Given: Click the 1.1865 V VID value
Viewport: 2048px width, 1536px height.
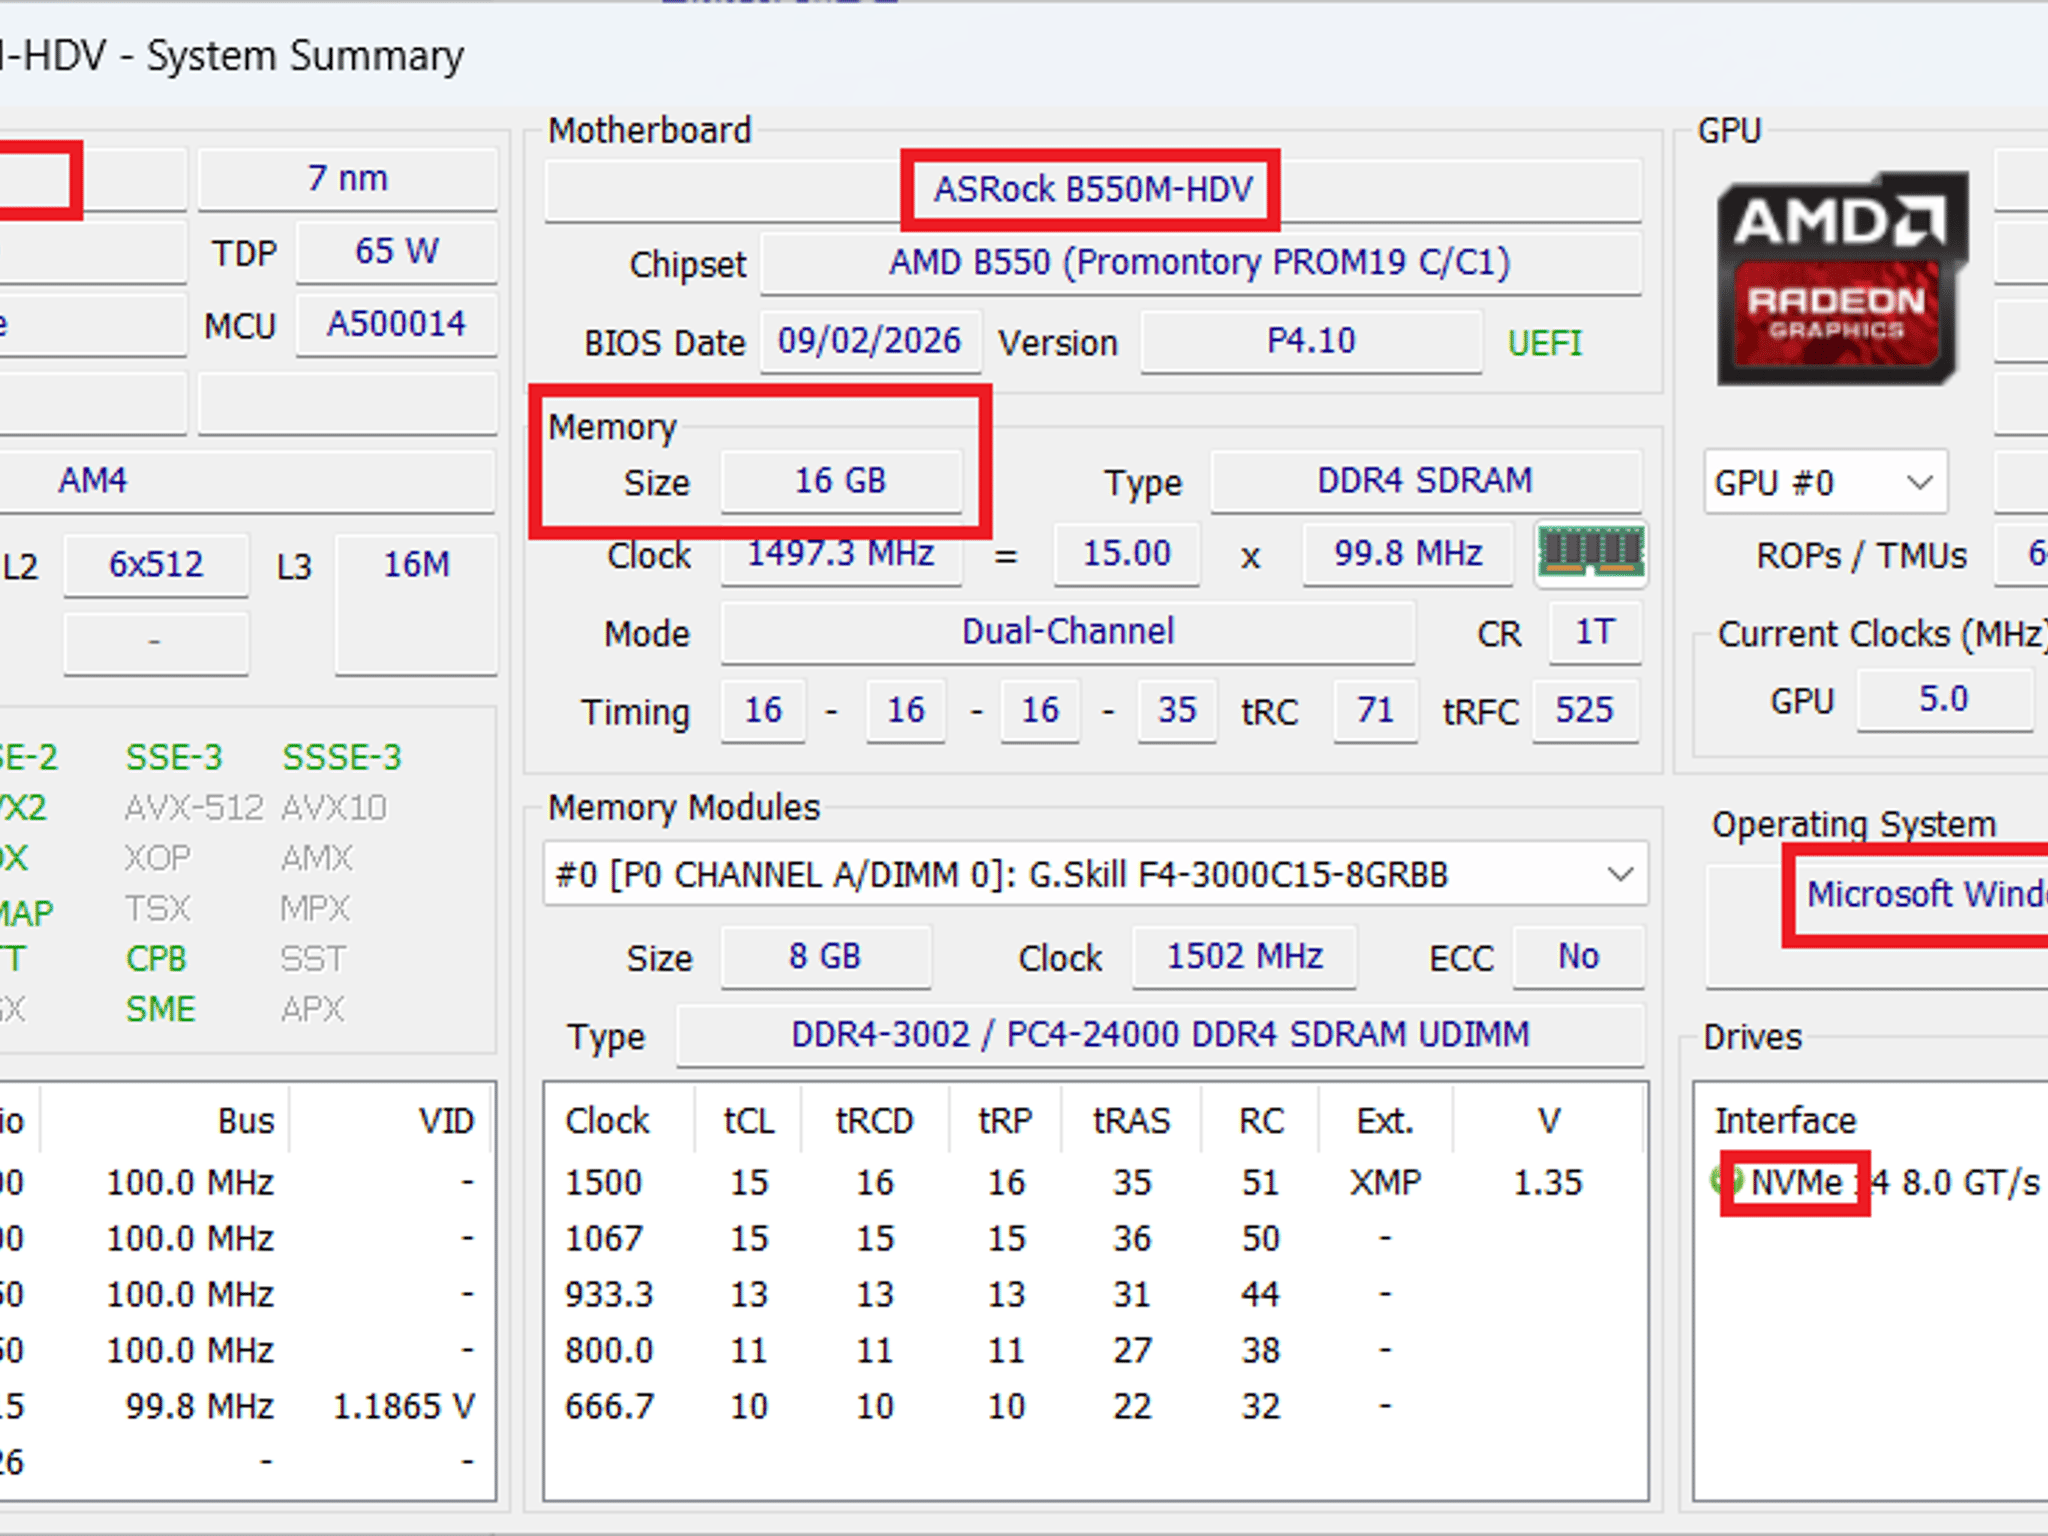Looking at the screenshot, I should [x=403, y=1406].
